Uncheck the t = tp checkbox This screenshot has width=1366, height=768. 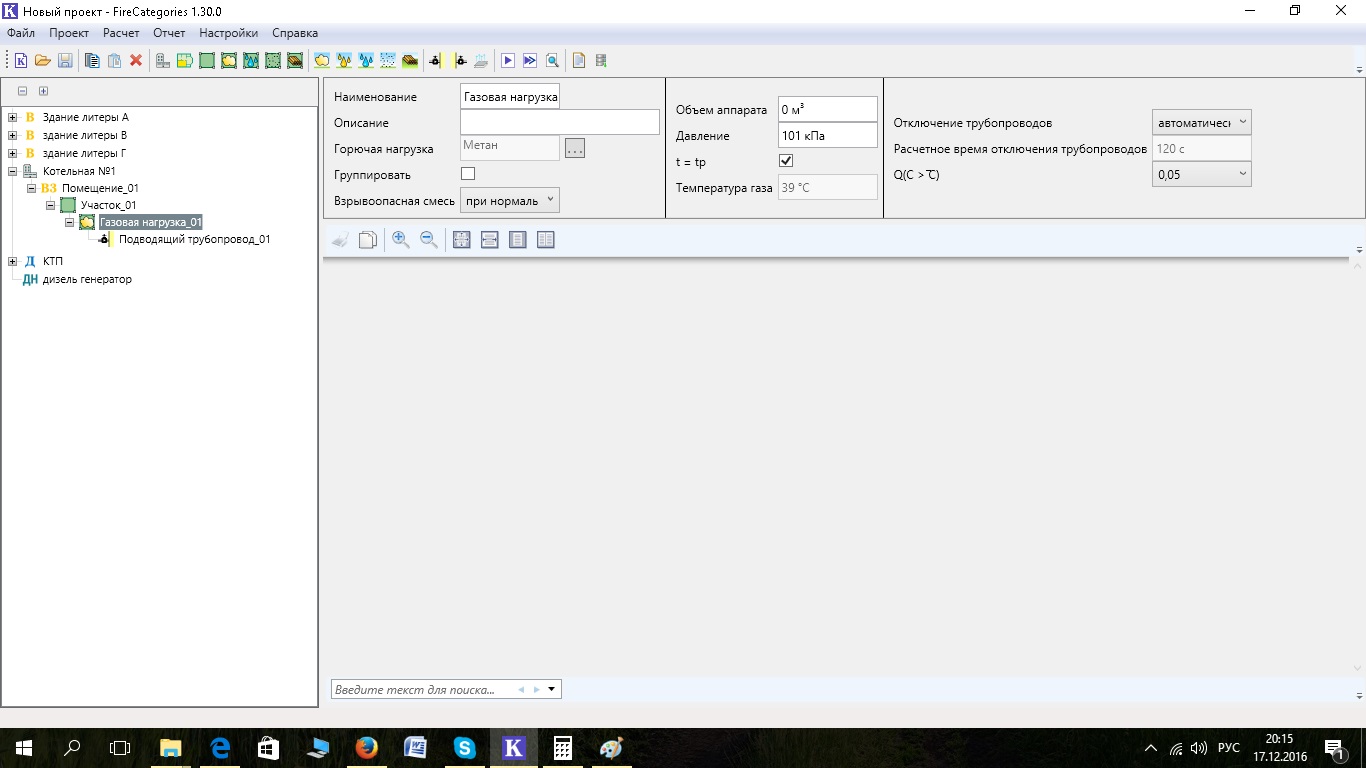[x=785, y=161]
